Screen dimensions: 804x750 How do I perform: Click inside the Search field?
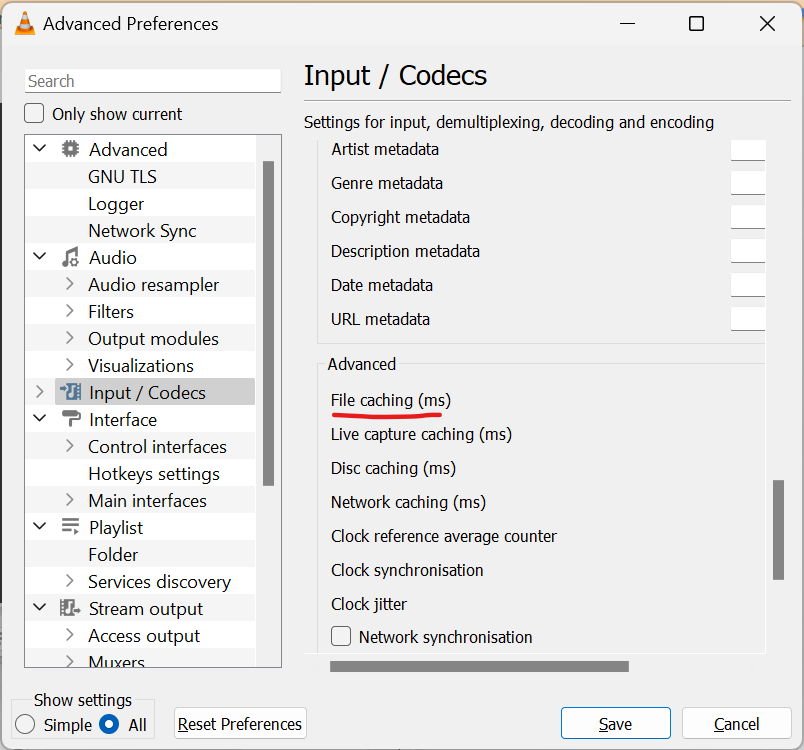click(152, 81)
